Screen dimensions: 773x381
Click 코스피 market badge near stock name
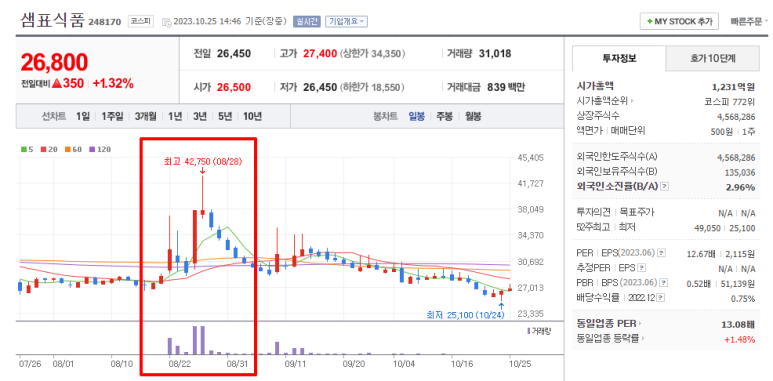141,21
